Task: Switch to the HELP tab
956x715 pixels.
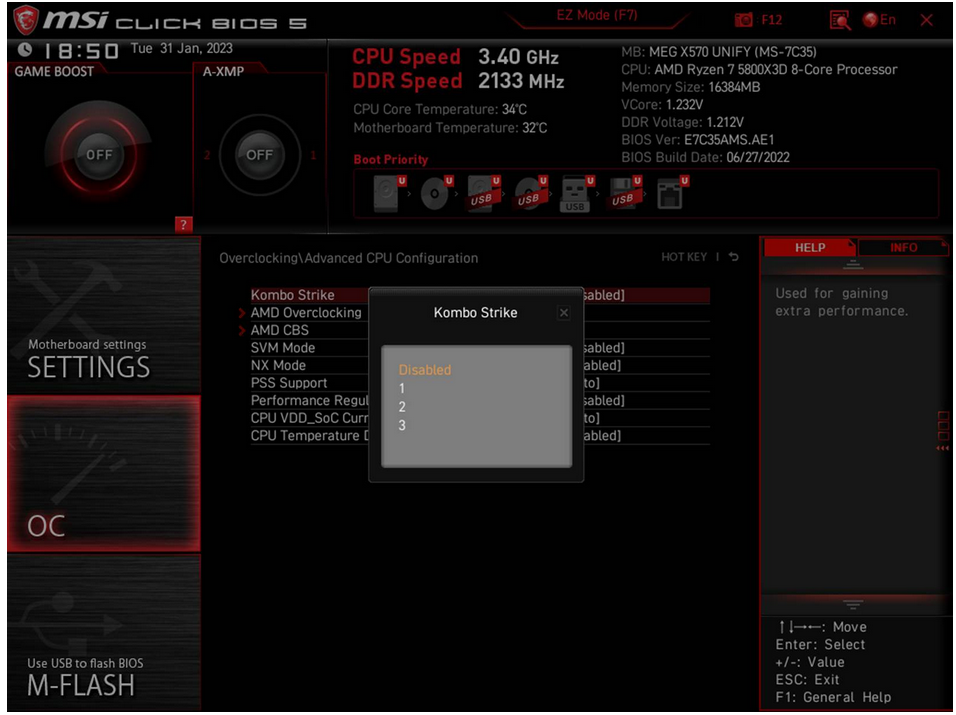Action: (x=810, y=247)
